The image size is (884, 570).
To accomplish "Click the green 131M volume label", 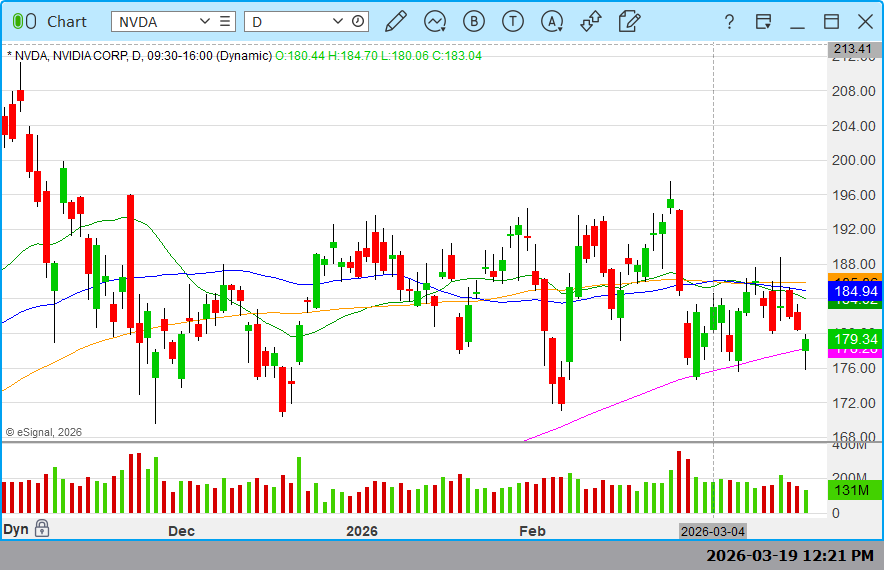I will [x=856, y=490].
